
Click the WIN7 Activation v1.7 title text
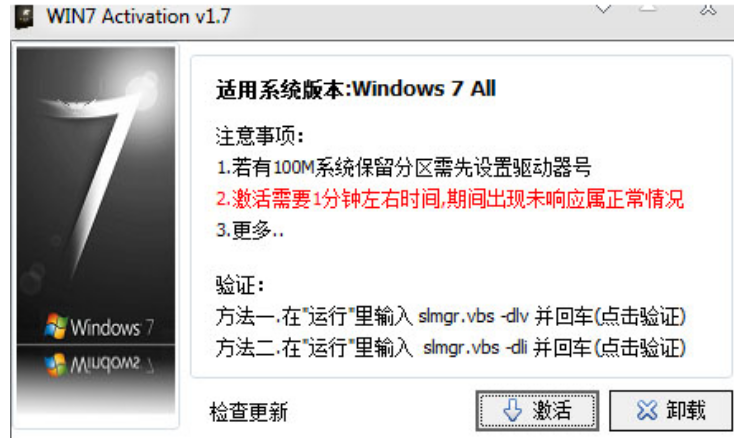[139, 16]
